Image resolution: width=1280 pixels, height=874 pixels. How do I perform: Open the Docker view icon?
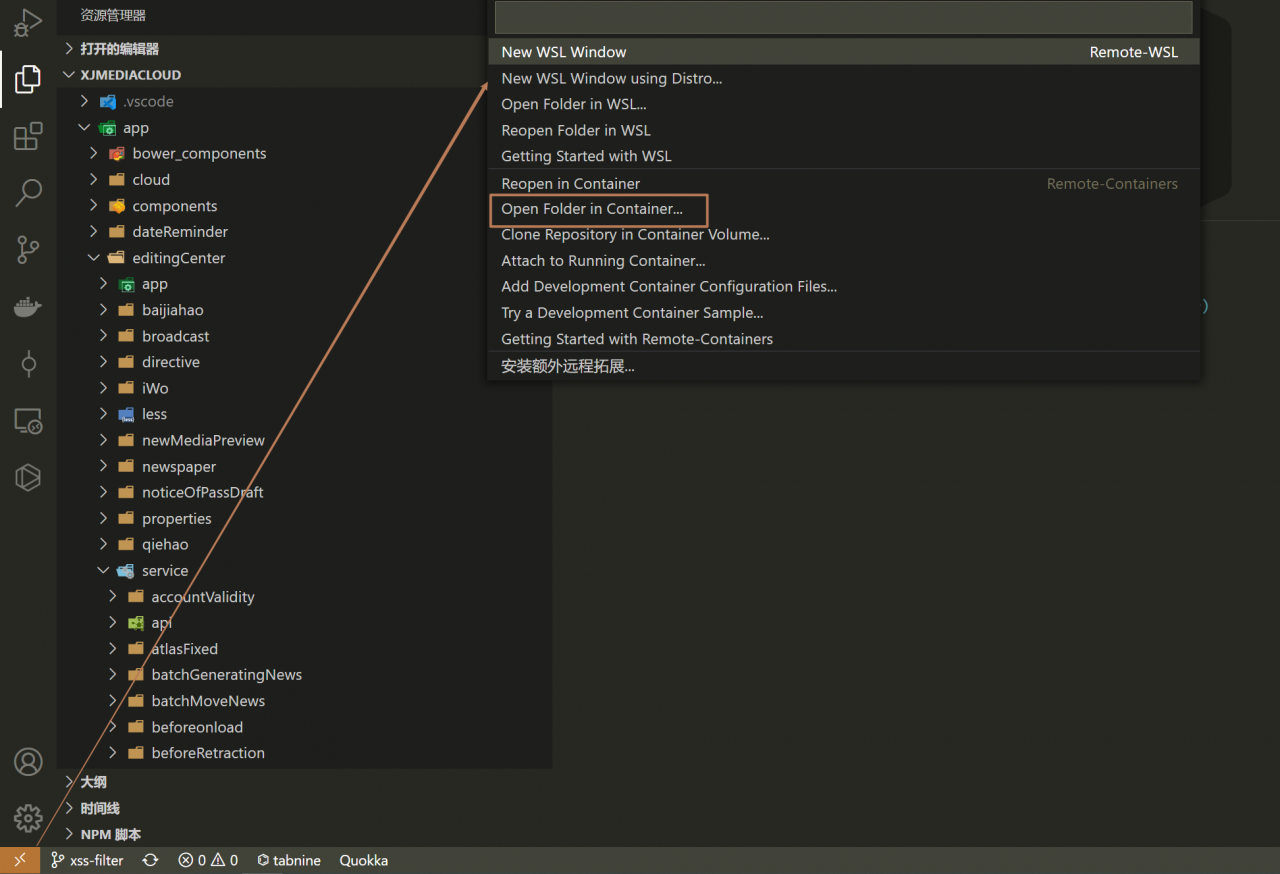click(x=28, y=306)
